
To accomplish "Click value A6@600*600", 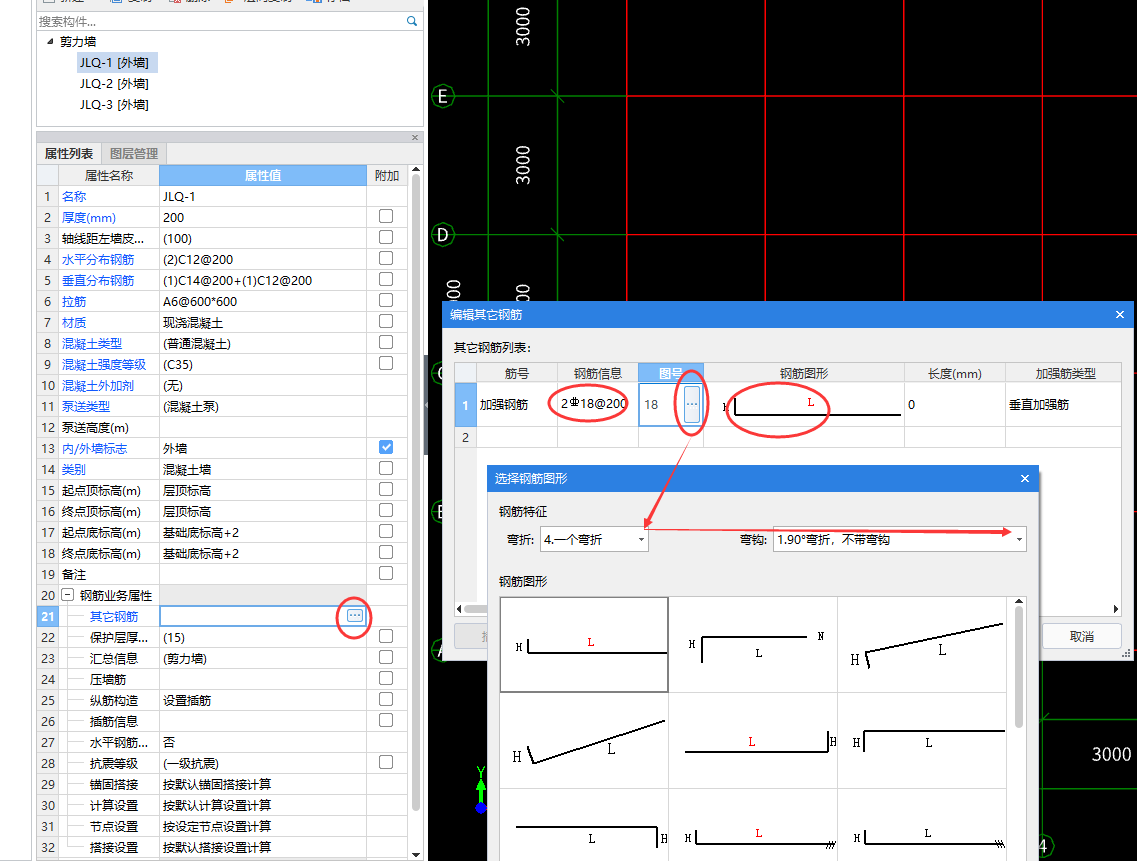I will coord(199,302).
